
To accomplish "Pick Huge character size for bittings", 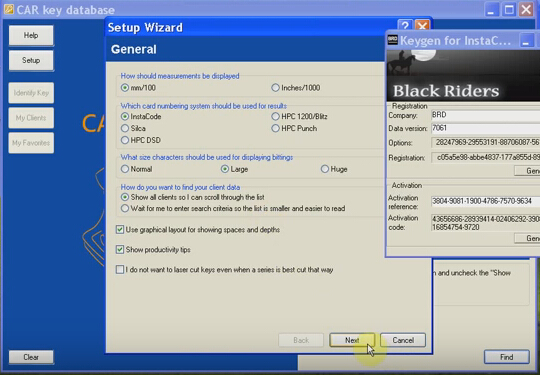I will (334, 169).
